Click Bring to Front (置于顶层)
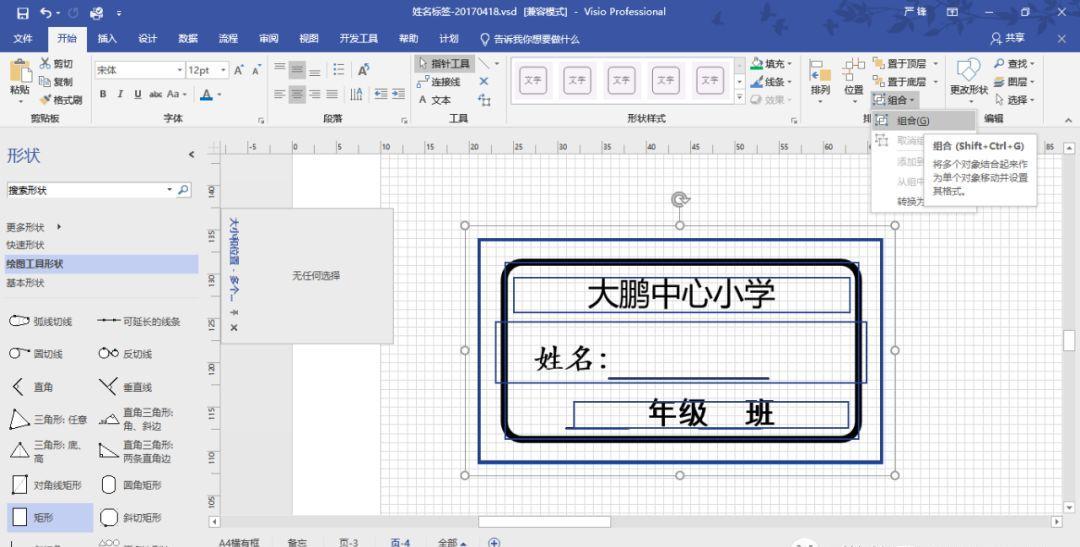The width and height of the screenshot is (1080, 547). [x=898, y=63]
